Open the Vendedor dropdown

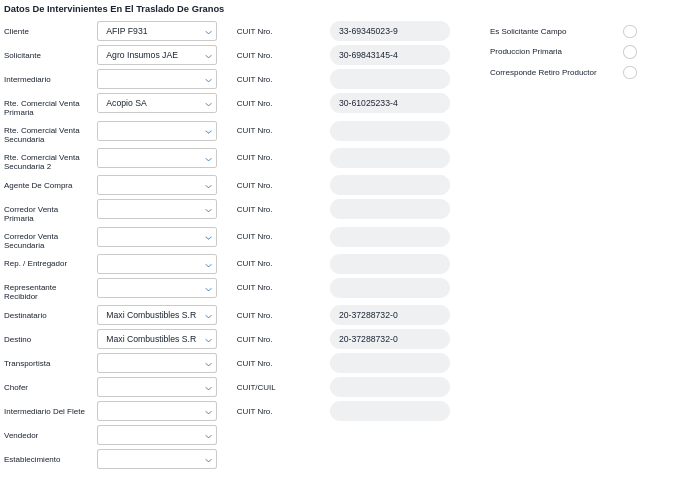(x=157, y=435)
